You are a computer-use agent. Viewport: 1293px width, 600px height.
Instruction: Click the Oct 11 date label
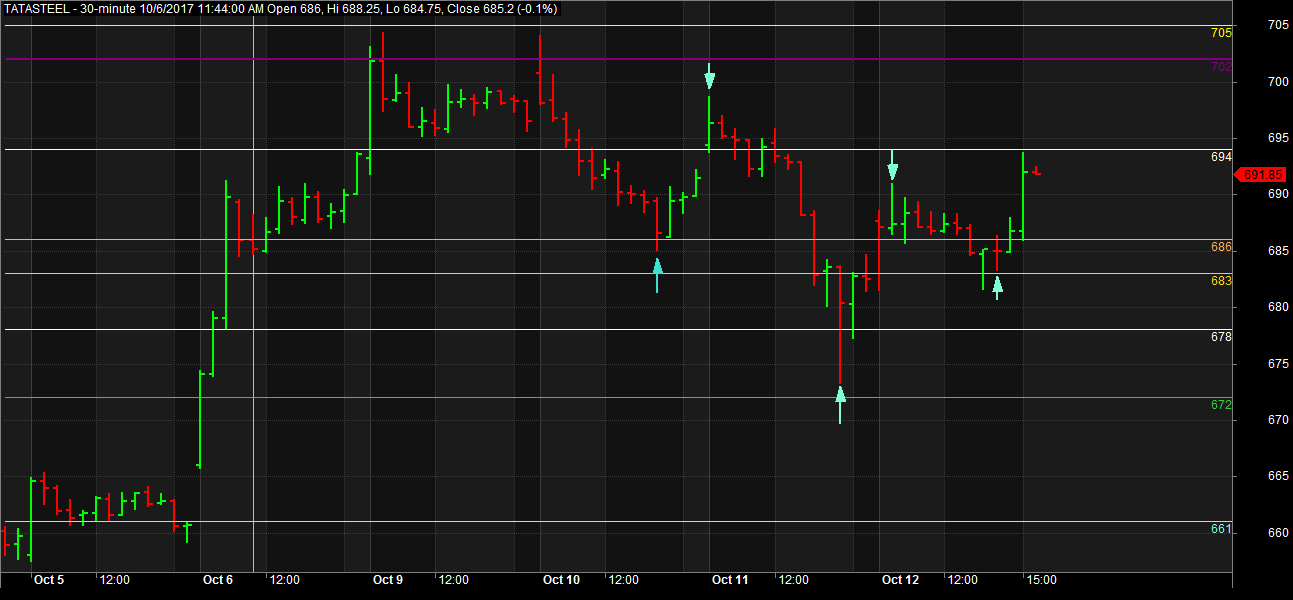pyautogui.click(x=730, y=580)
